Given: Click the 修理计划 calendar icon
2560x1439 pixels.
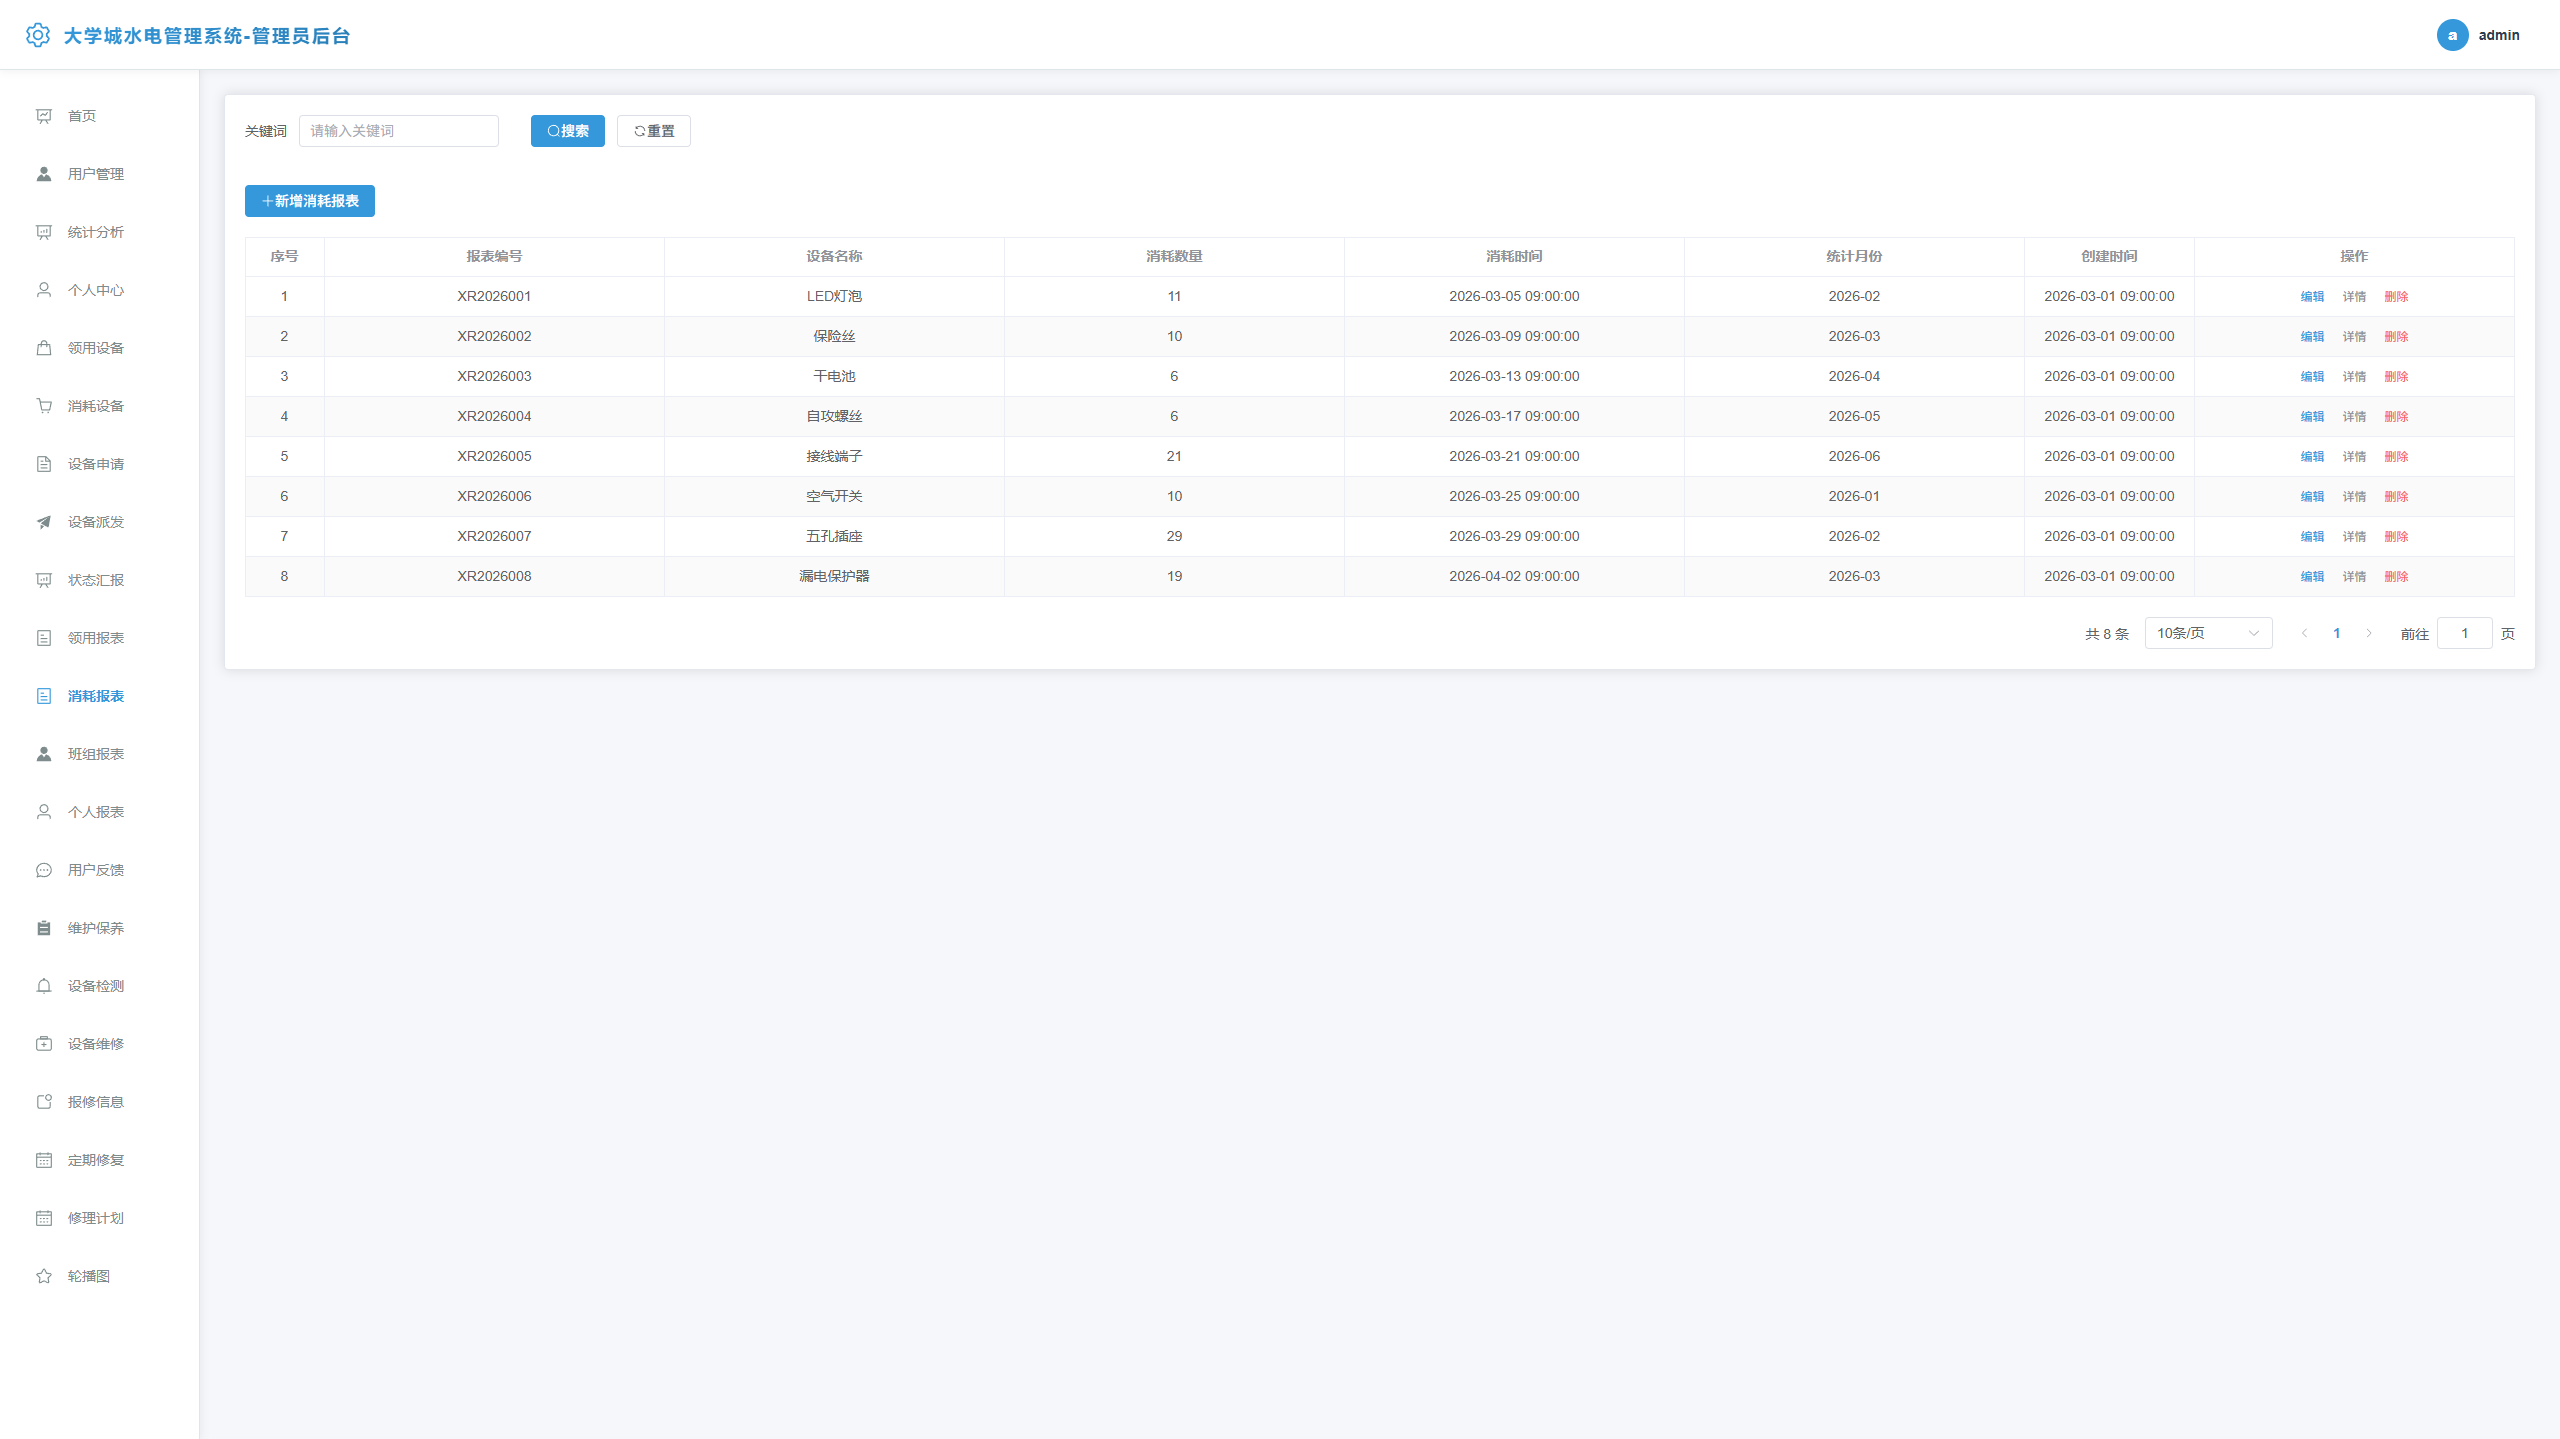Looking at the screenshot, I should [44, 1218].
